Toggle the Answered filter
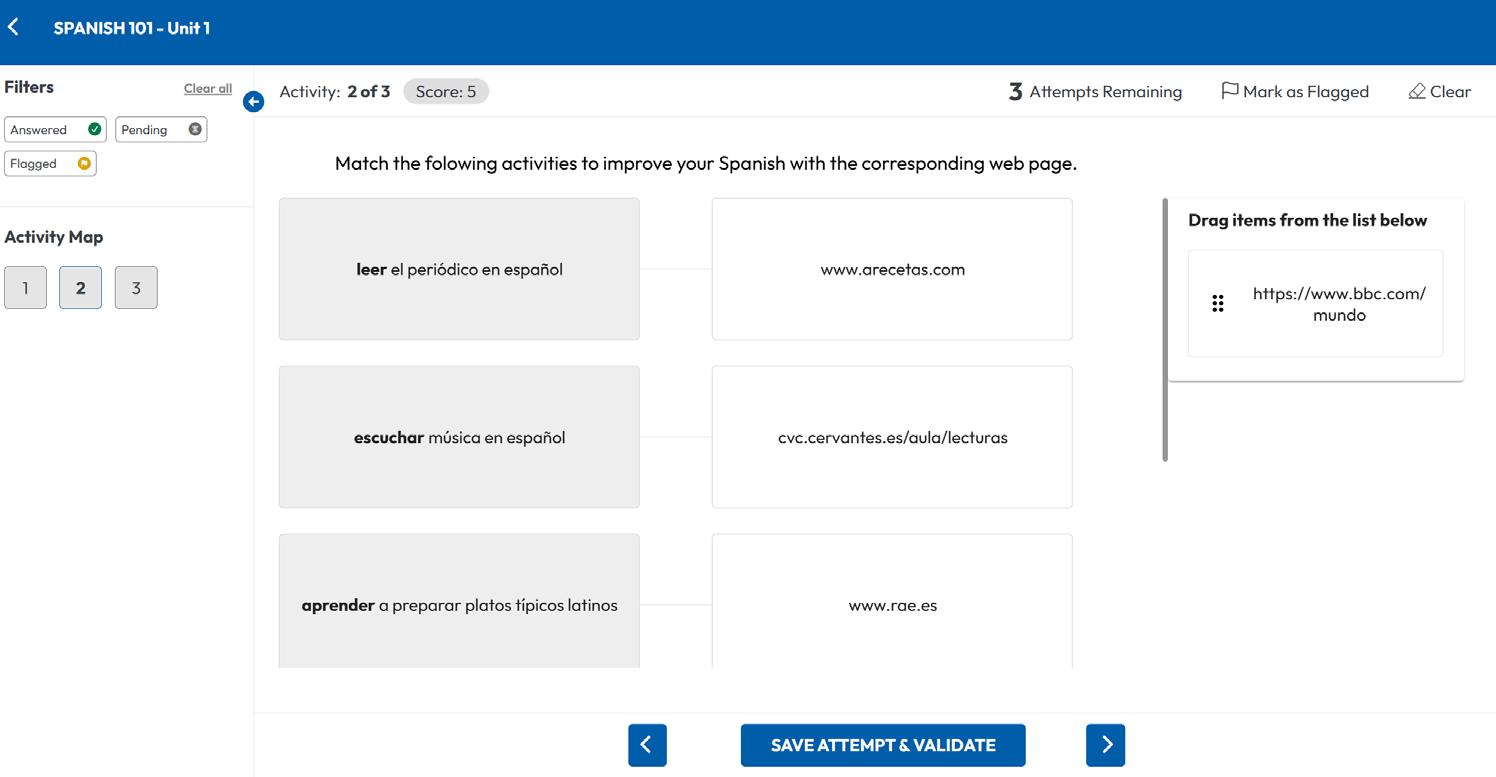Screen dimensions: 1496x777 (55, 130)
